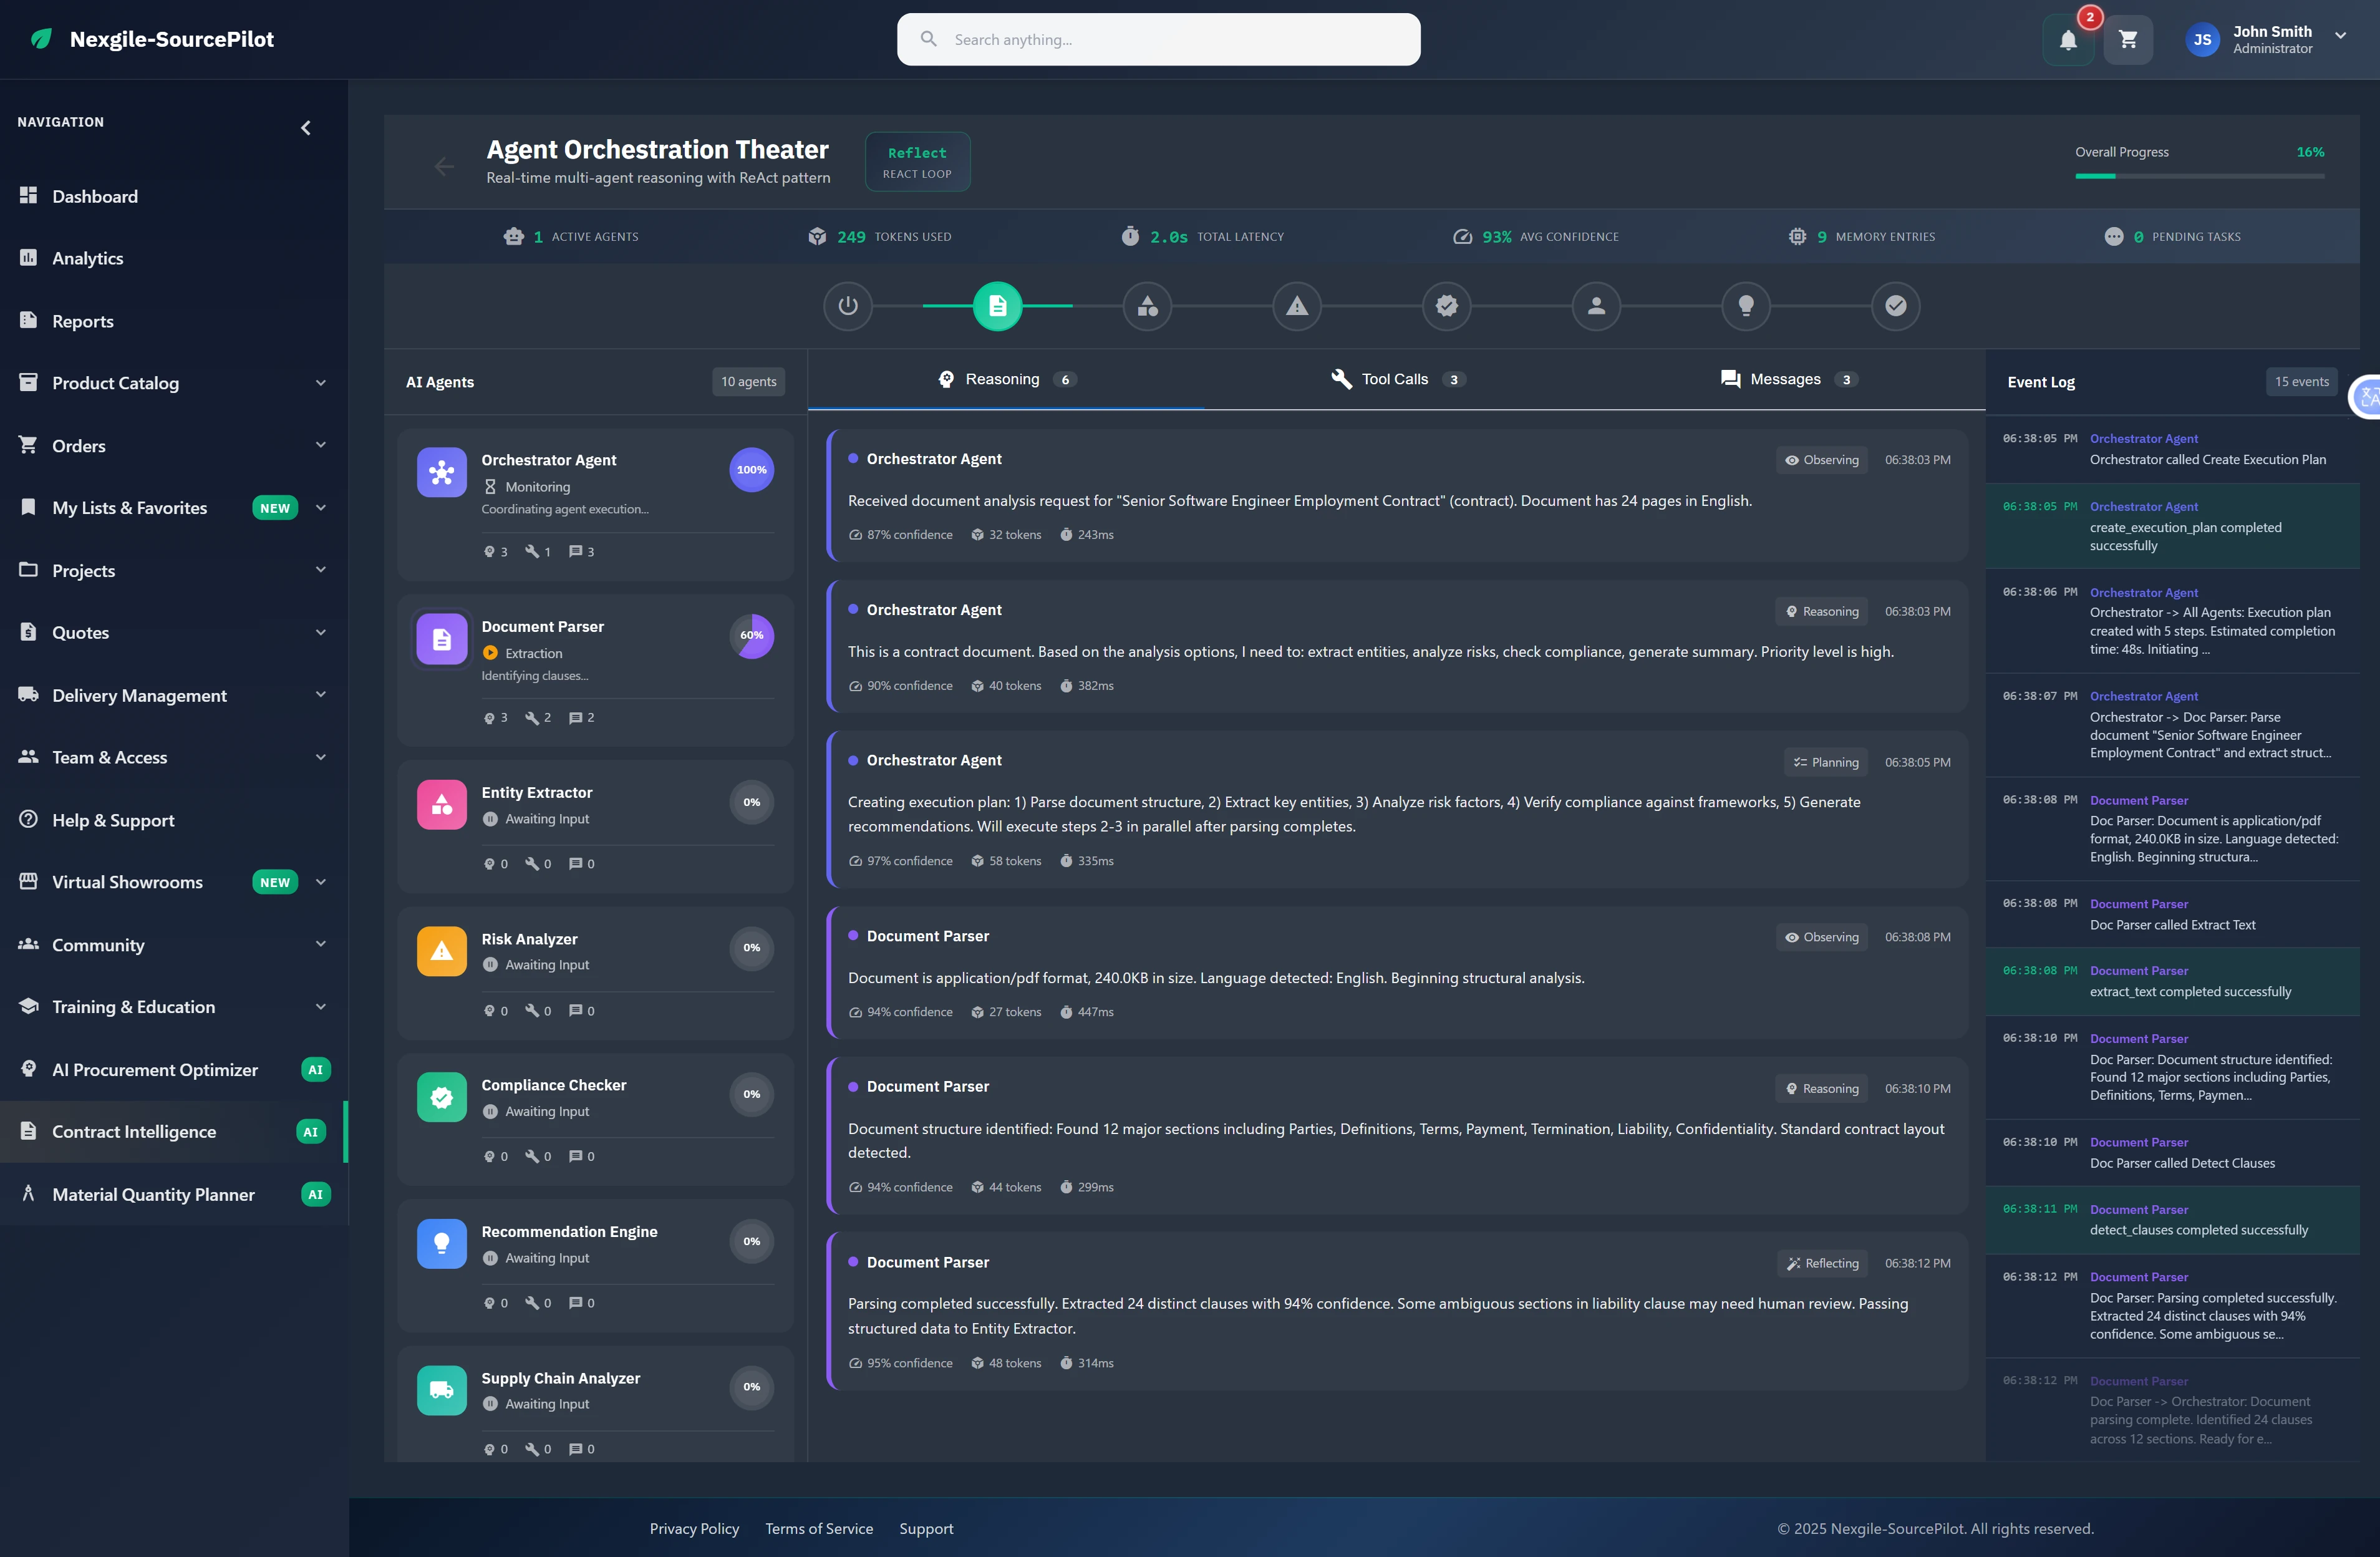
Task: Click the power icon in the pipeline stepper
Action: (x=848, y=306)
